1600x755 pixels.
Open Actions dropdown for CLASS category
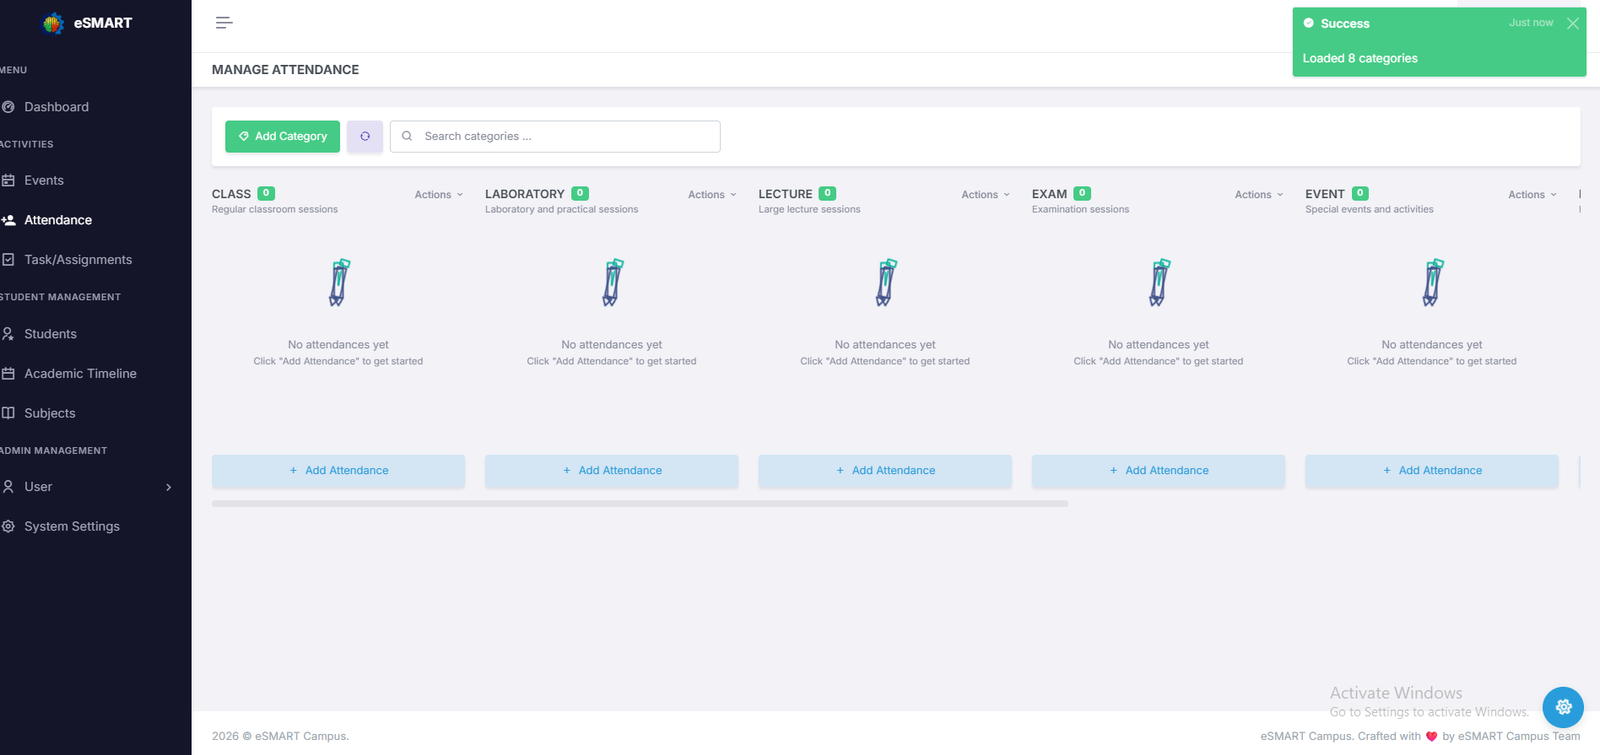(438, 195)
